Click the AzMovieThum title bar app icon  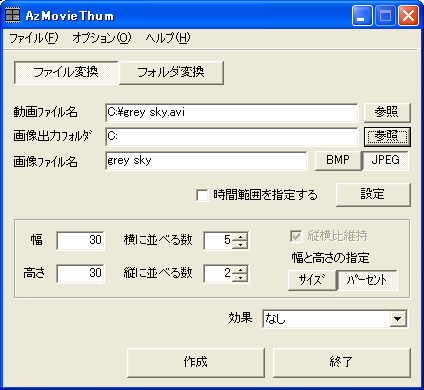pyautogui.click(x=13, y=15)
